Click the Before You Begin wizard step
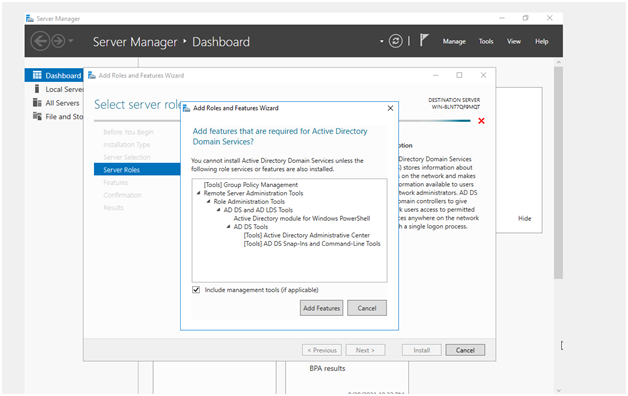The width and height of the screenshot is (628, 396). click(x=128, y=132)
